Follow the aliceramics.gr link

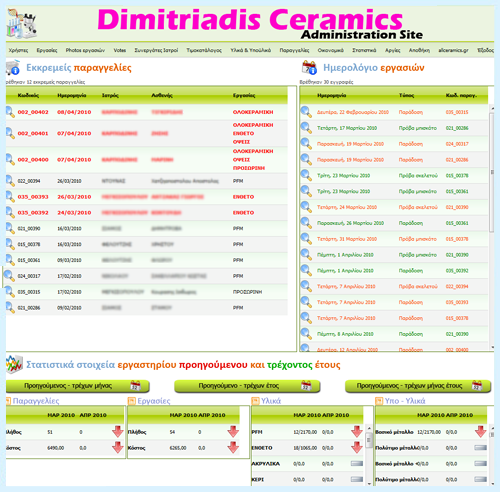click(x=453, y=50)
